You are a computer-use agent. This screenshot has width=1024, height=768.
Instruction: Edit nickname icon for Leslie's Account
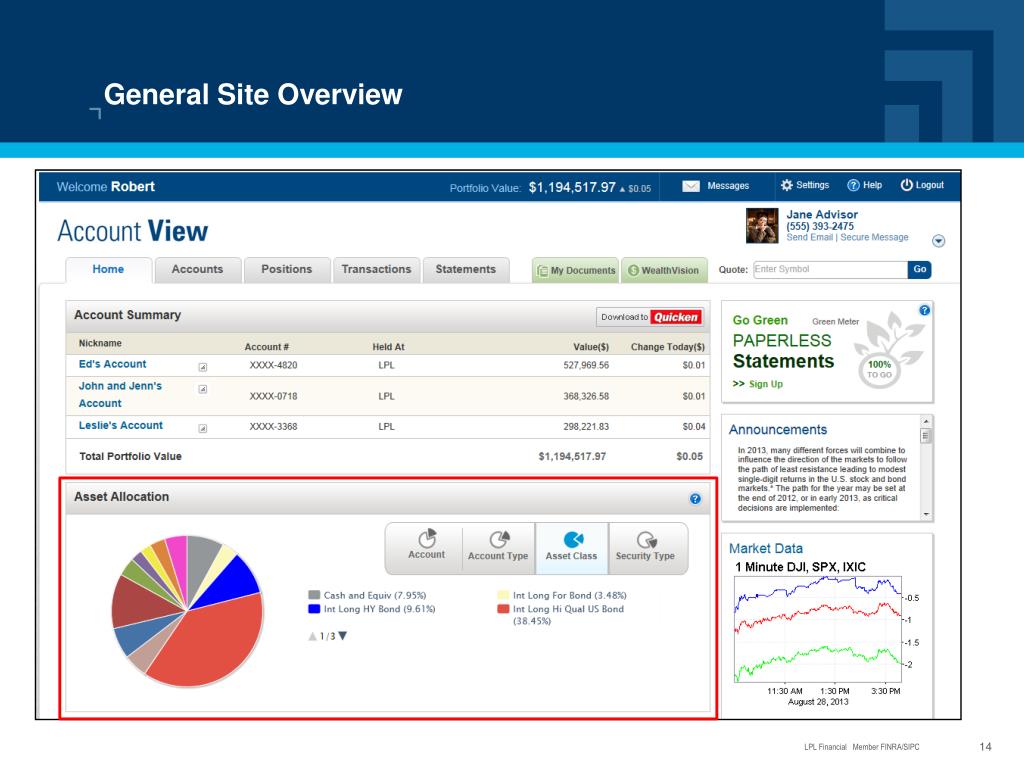(203, 428)
